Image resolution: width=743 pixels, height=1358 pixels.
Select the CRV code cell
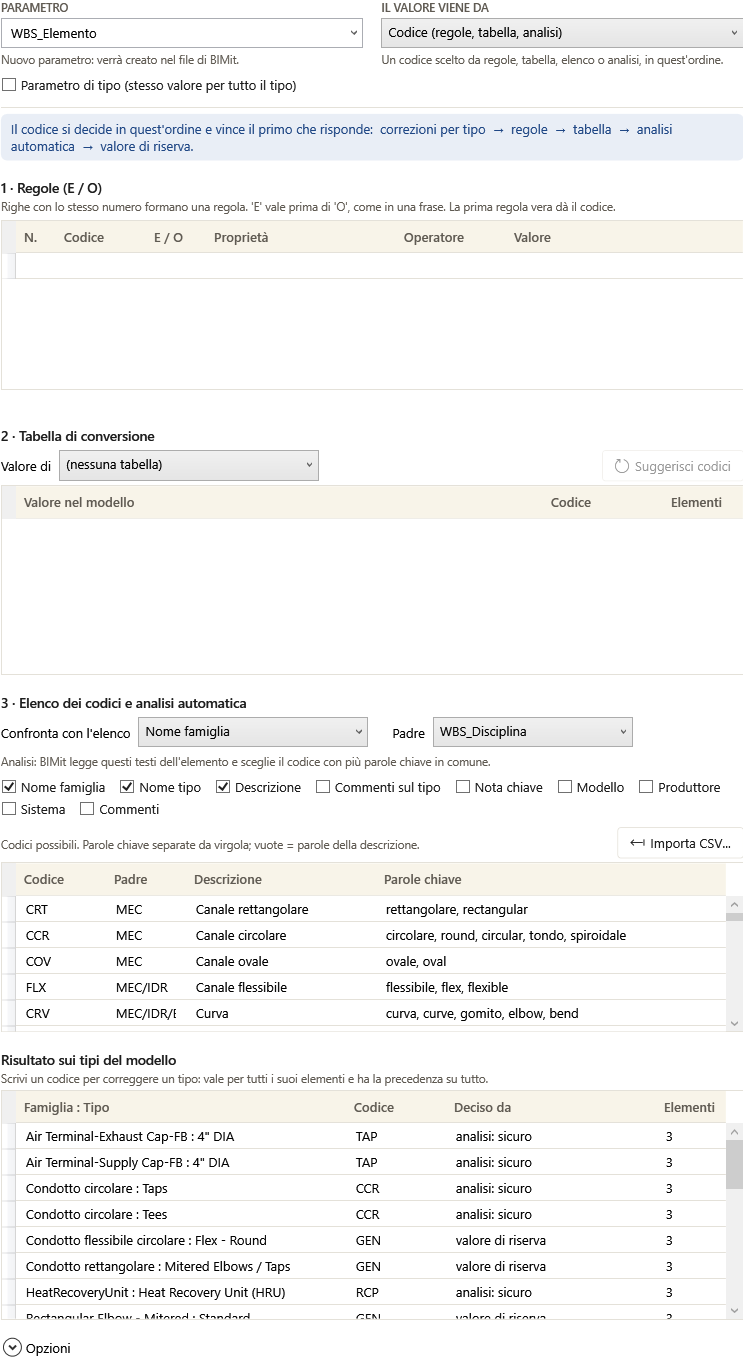61,1014
